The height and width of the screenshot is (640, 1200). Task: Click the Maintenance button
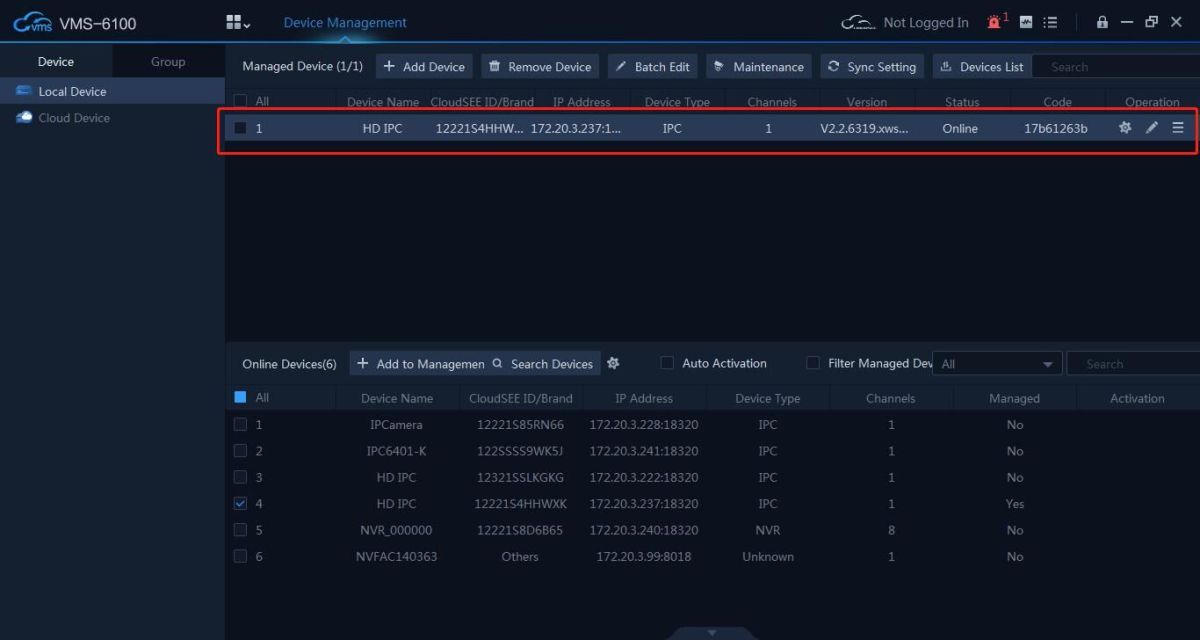pyautogui.click(x=759, y=67)
